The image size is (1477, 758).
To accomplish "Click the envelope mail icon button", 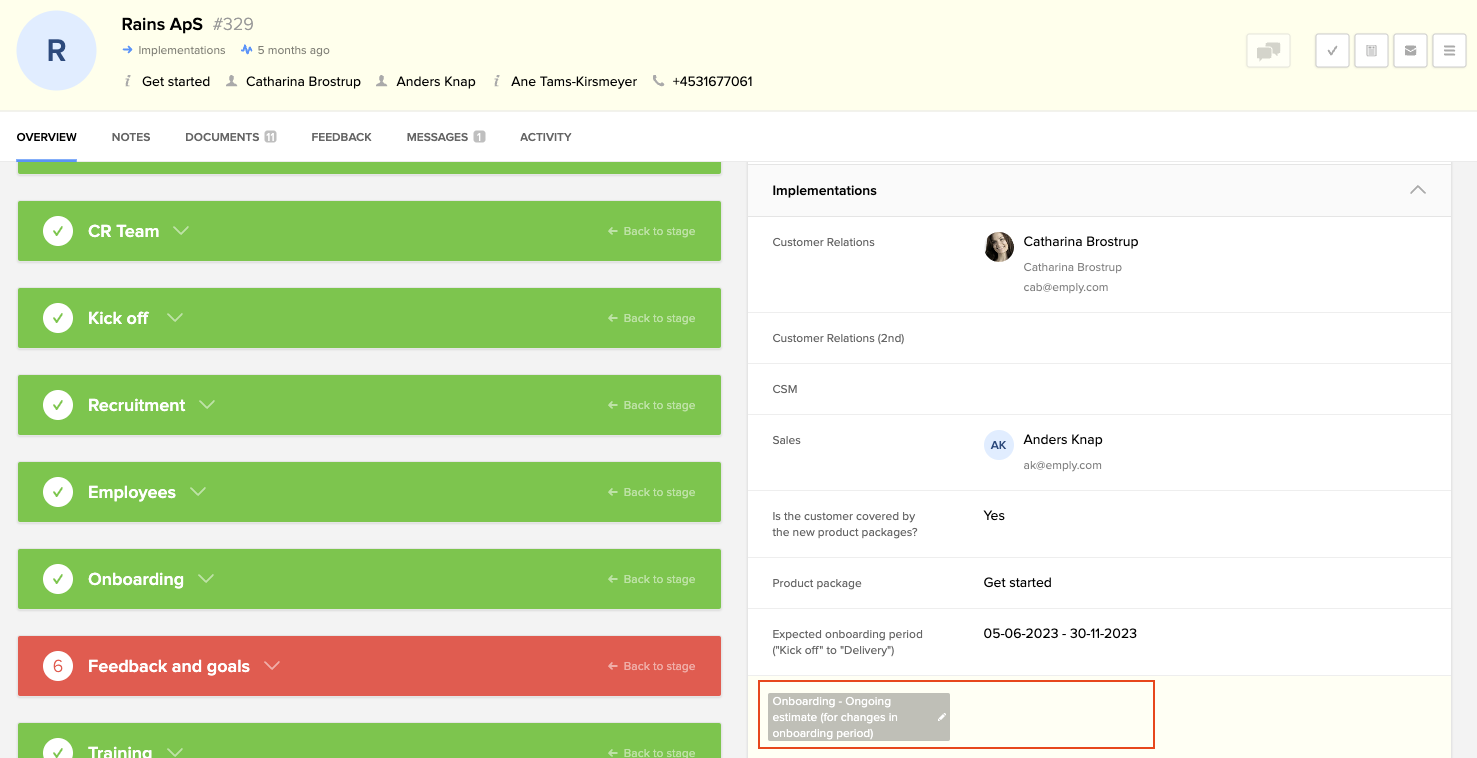I will 1410,51.
